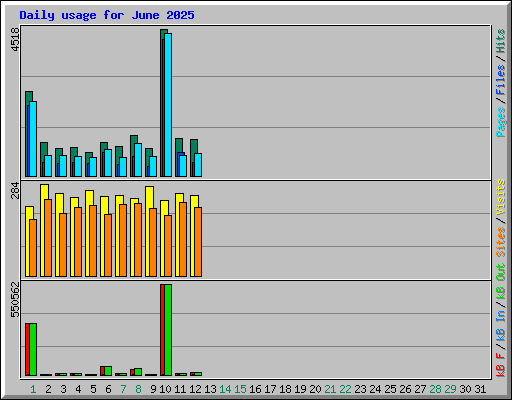The height and width of the screenshot is (400, 512).
Task: Select day 14 on the x-axis
Action: click(x=225, y=389)
